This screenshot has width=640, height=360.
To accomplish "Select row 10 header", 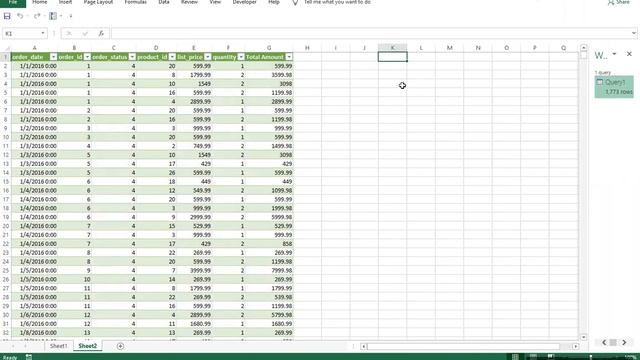I will [x=5, y=137].
